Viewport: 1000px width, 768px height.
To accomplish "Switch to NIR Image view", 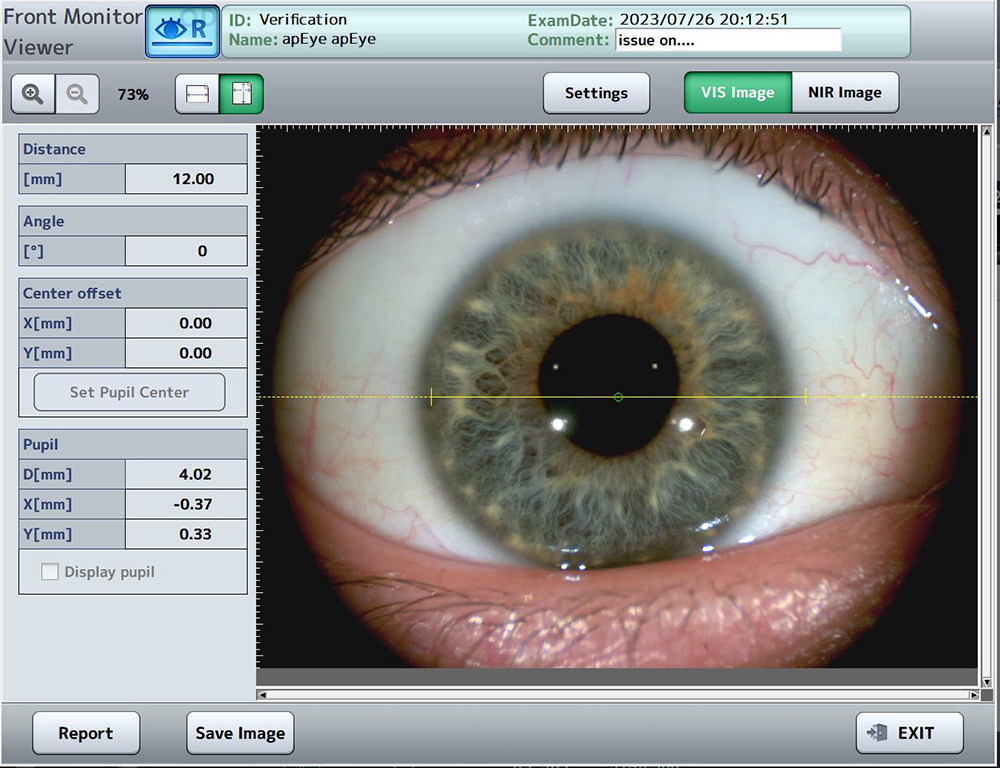I will point(845,92).
